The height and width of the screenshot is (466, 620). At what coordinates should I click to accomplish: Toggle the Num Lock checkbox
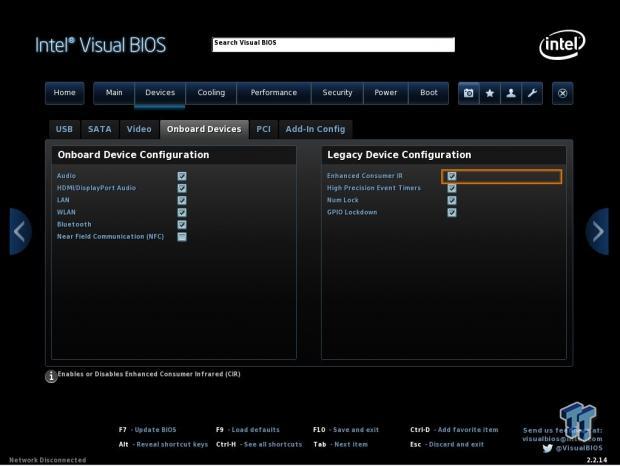point(452,200)
